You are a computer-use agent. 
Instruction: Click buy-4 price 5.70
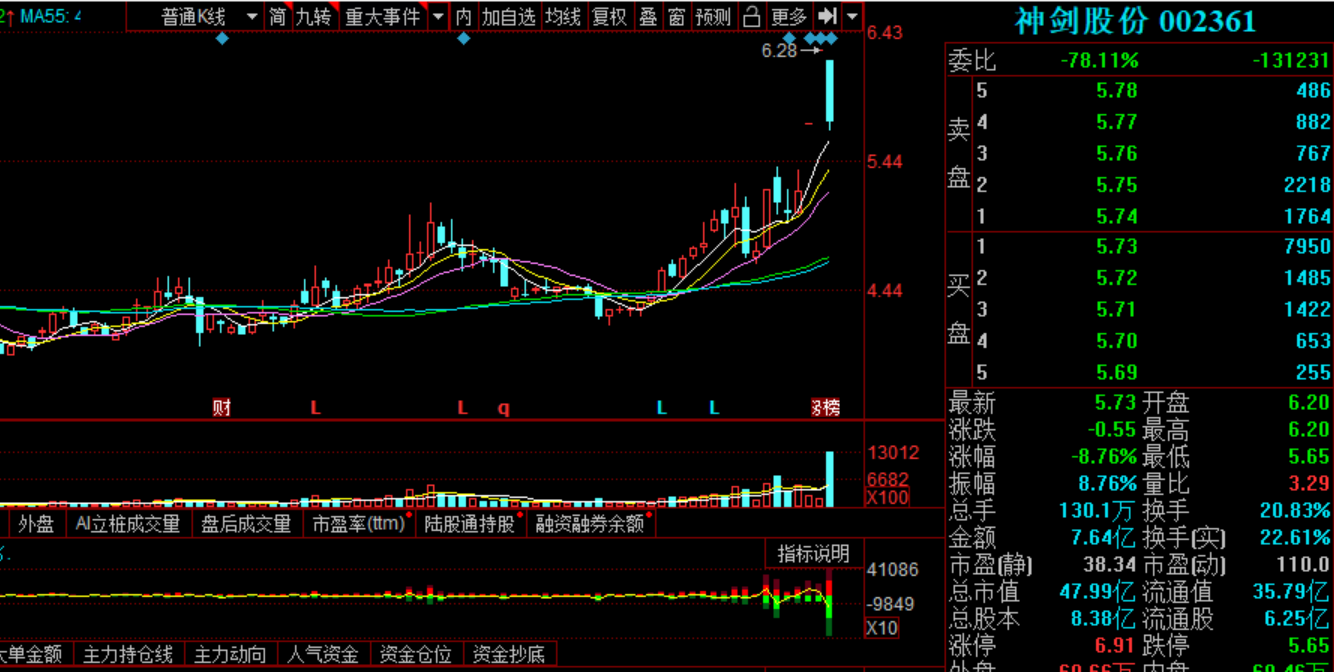coord(1116,341)
